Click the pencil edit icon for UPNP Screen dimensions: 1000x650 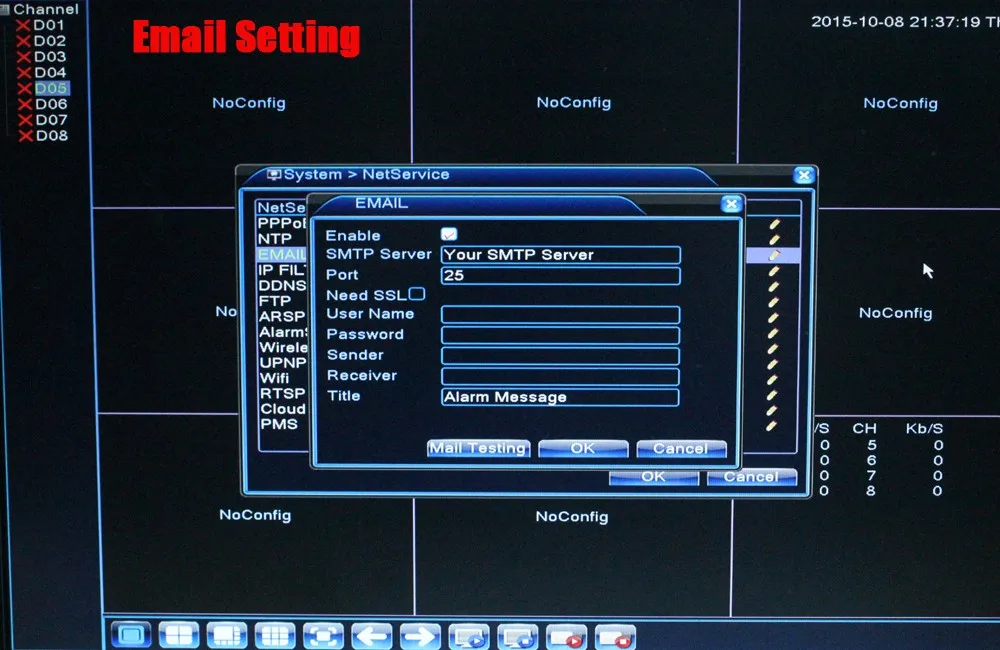(773, 364)
